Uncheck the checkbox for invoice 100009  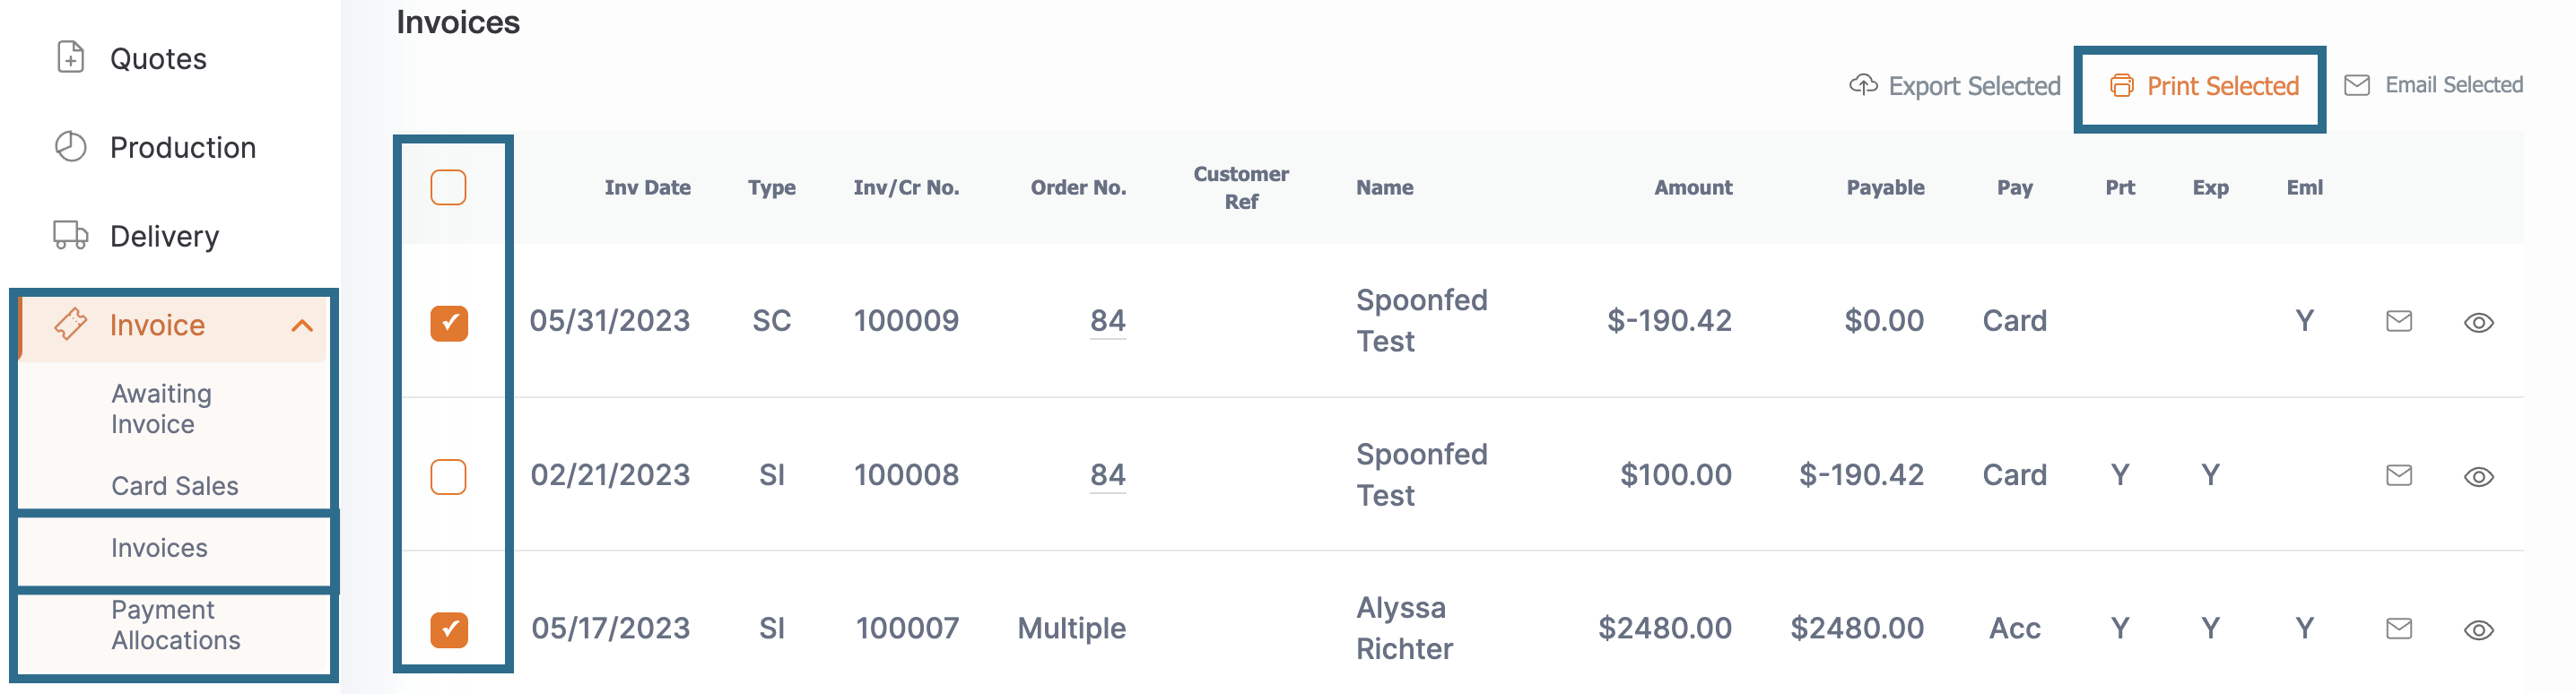[x=449, y=323]
